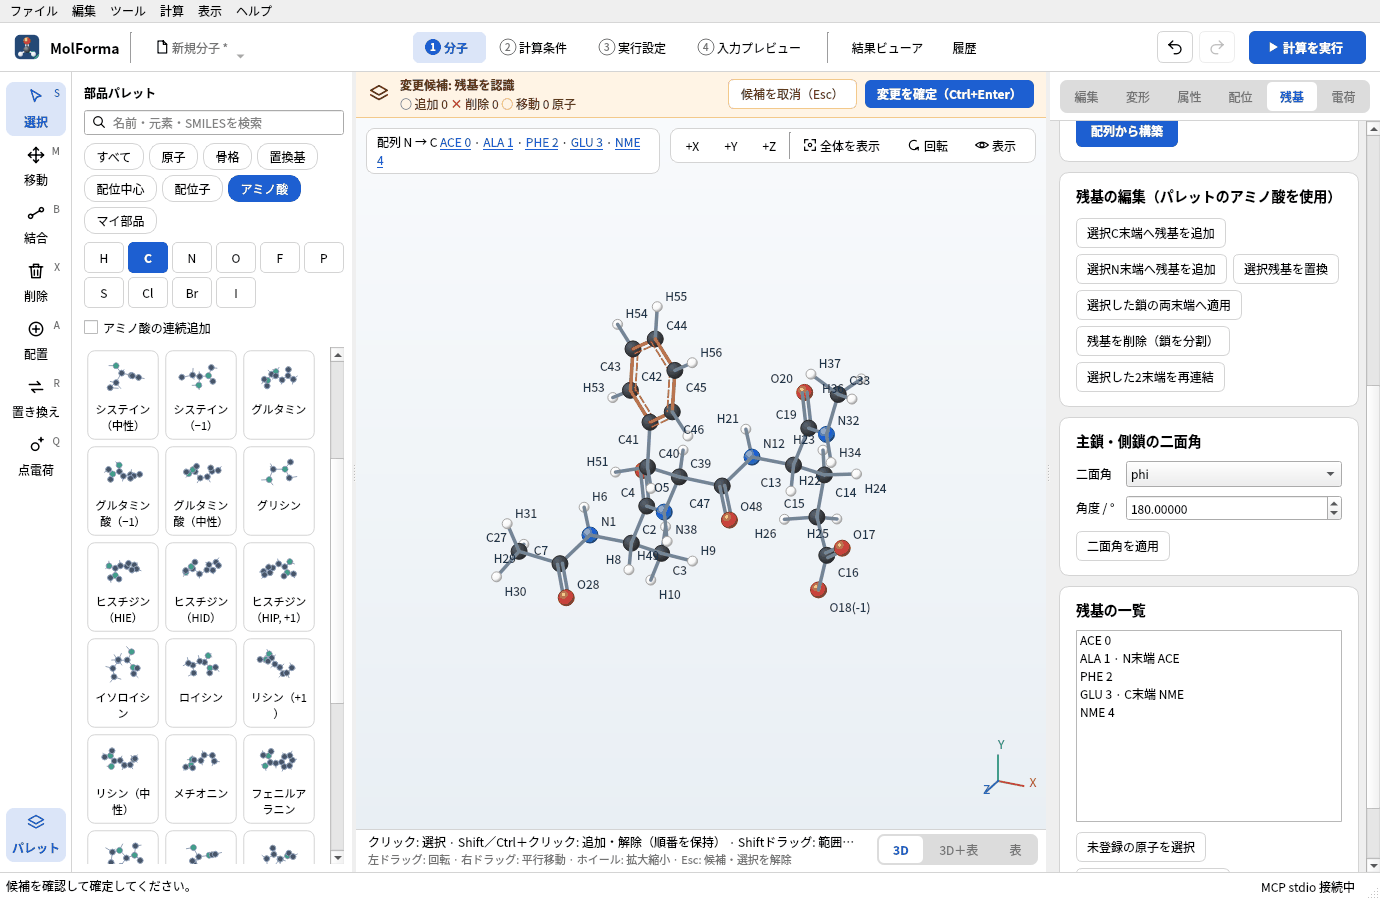The image size is (1380, 900).
Task: Click the redo arrow icon
Action: point(1217,47)
